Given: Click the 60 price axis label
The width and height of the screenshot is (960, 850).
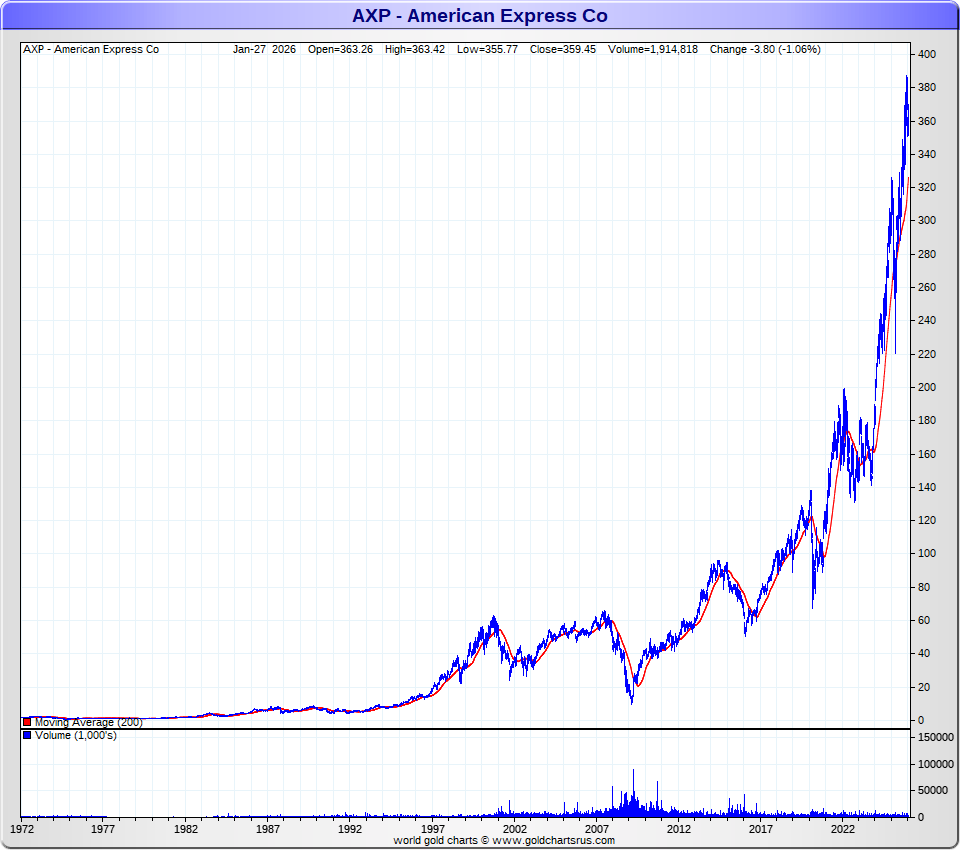Looking at the screenshot, I should click(924, 620).
